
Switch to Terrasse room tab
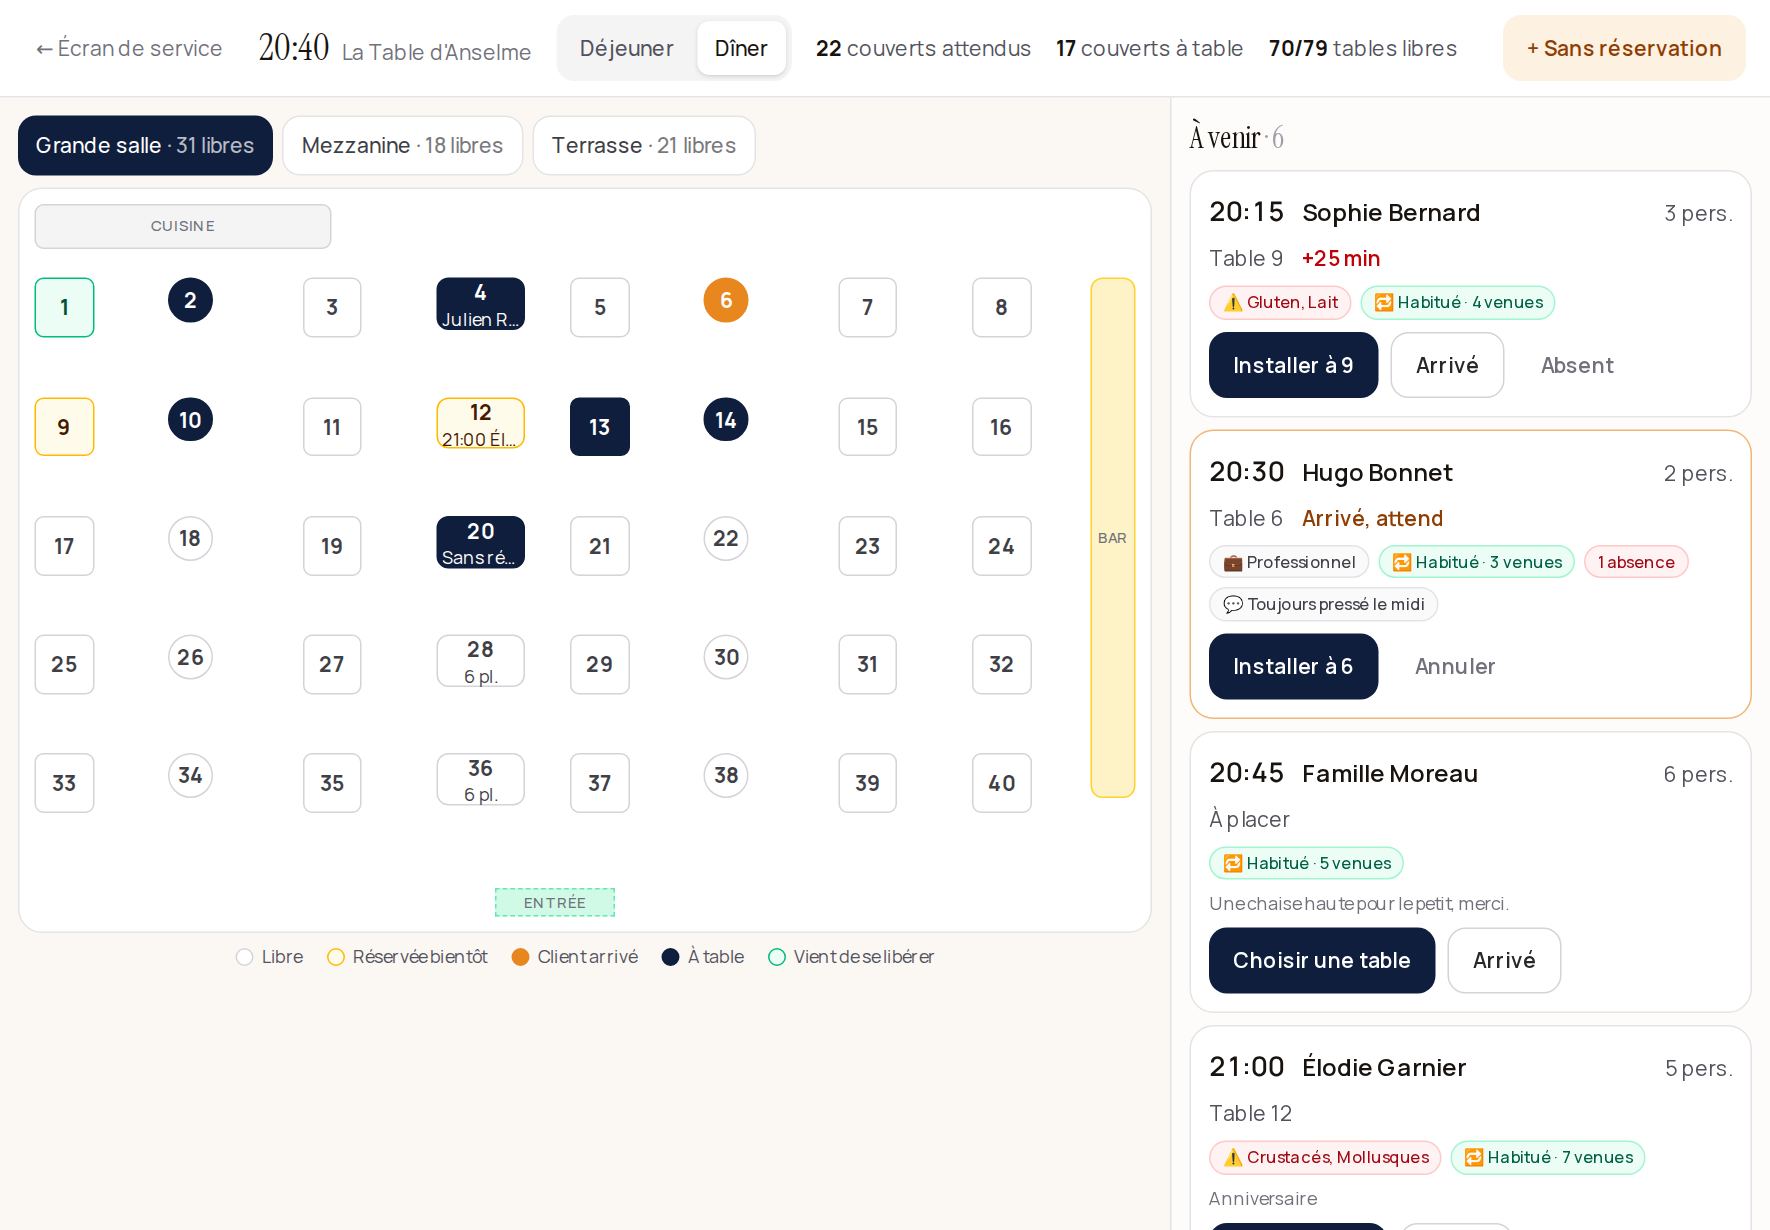pyautogui.click(x=643, y=145)
